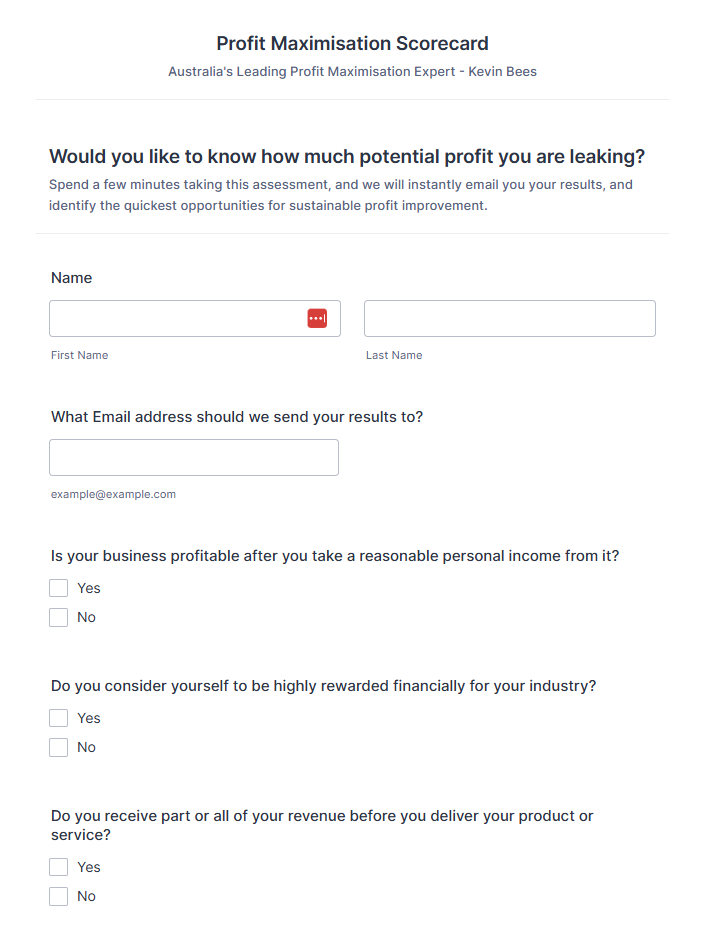Click into the Last Name input box

(x=509, y=318)
